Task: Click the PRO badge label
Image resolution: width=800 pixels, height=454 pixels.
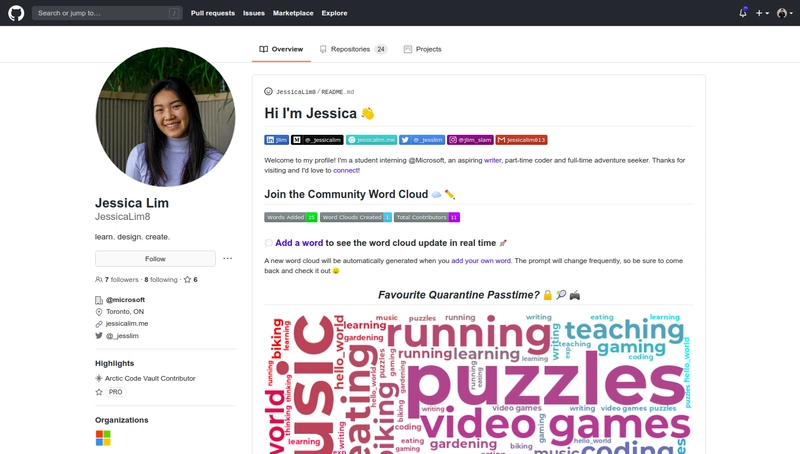Action: 115,392
